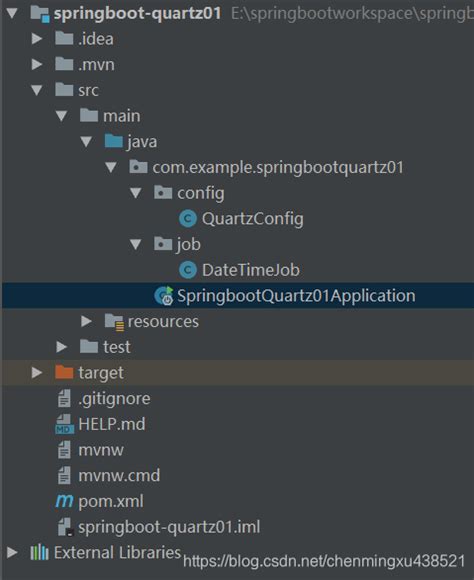Collapse the job package arrow
Screen dimensions: 474x580
pyautogui.click(x=136, y=244)
